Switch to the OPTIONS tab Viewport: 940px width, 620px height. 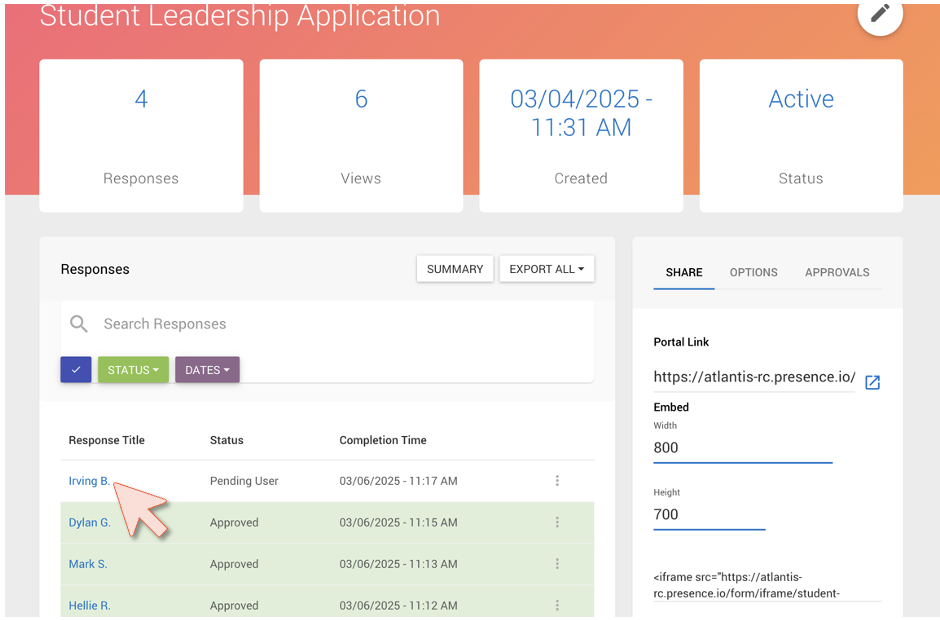point(754,272)
